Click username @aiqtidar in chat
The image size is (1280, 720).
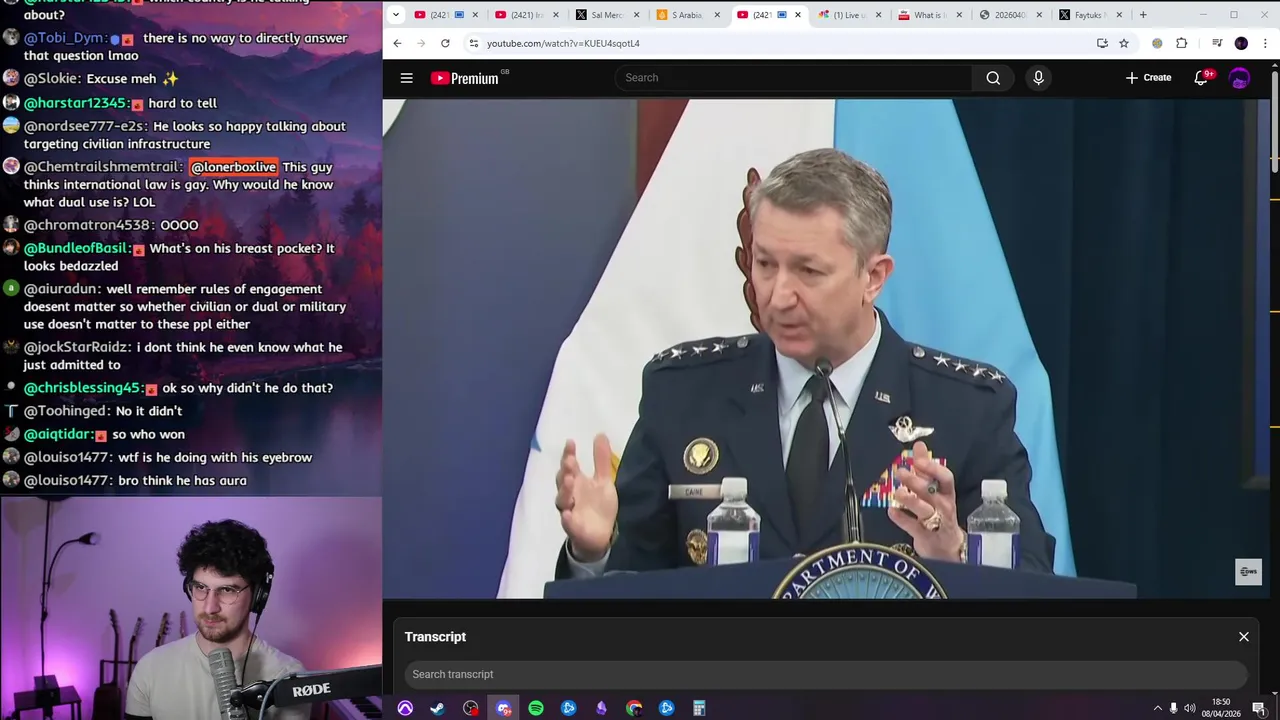(x=59, y=434)
